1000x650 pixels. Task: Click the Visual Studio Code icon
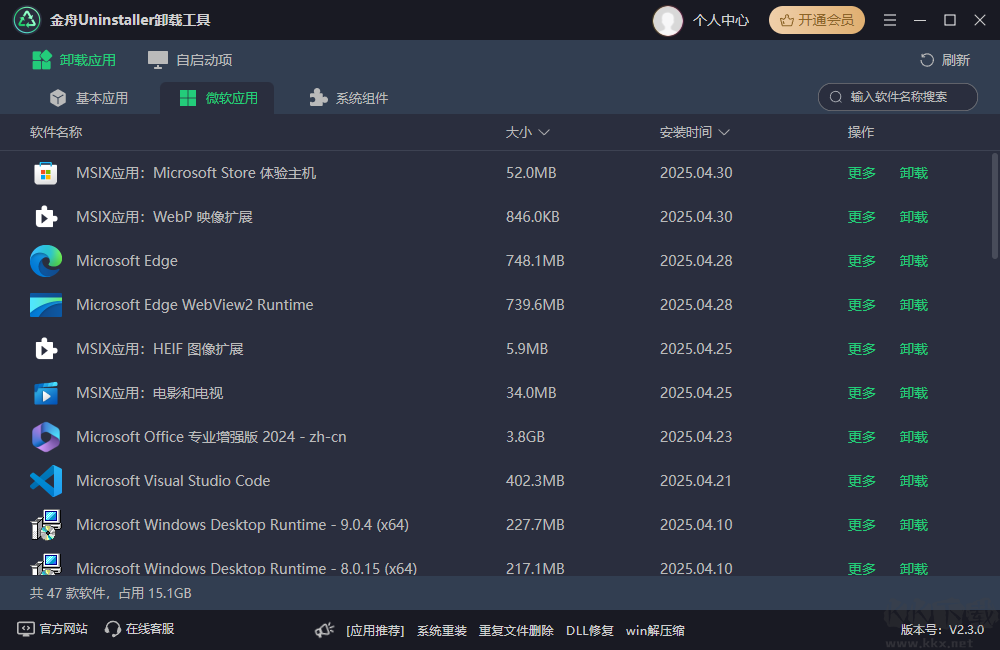tap(46, 481)
